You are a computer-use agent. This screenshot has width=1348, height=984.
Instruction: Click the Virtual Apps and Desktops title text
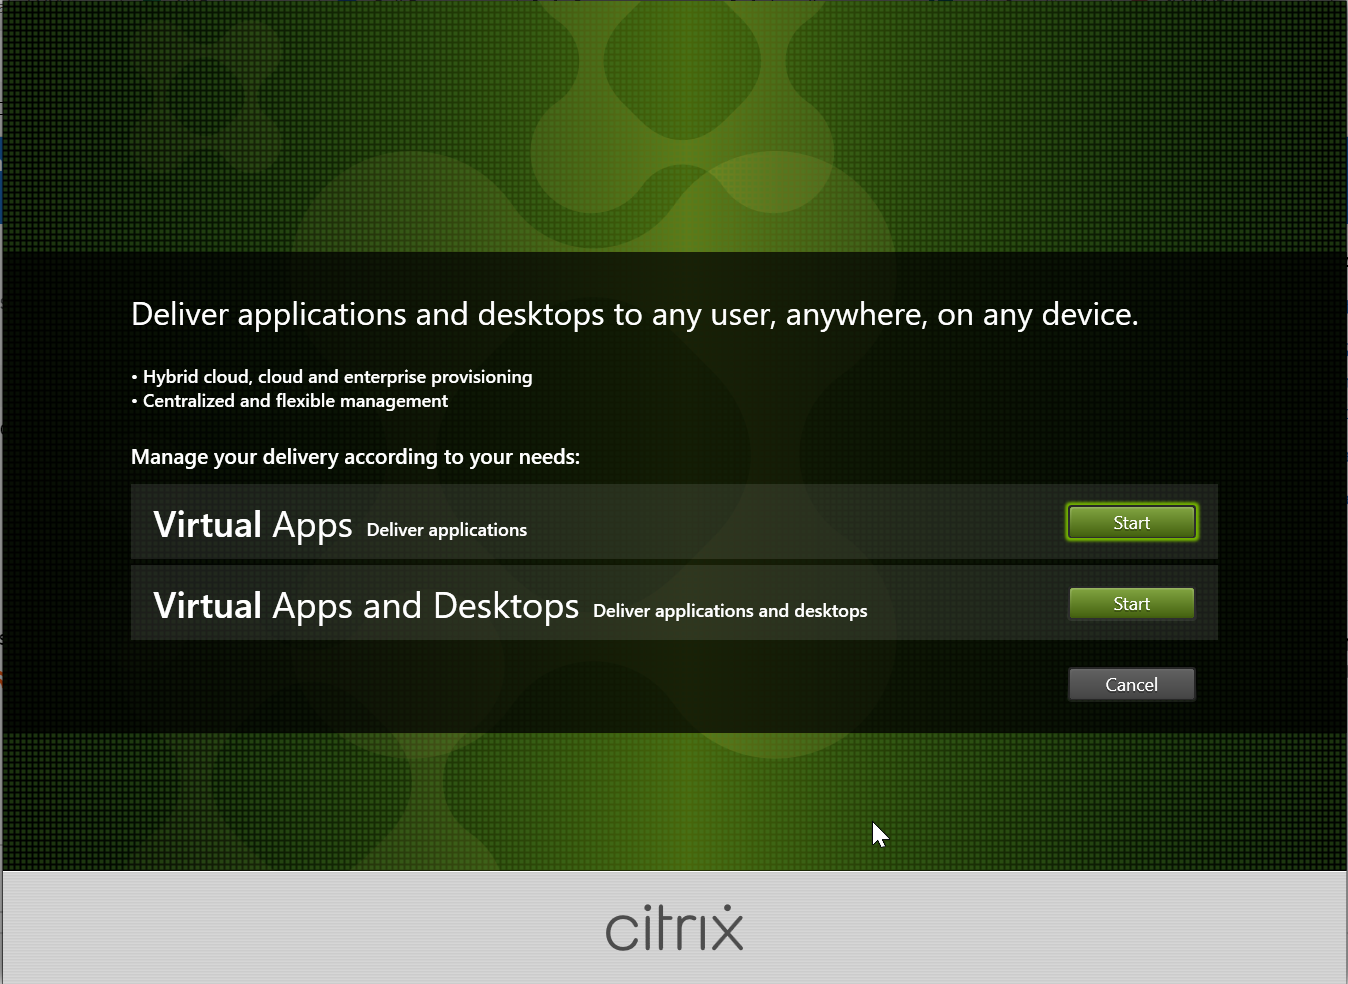tap(365, 605)
